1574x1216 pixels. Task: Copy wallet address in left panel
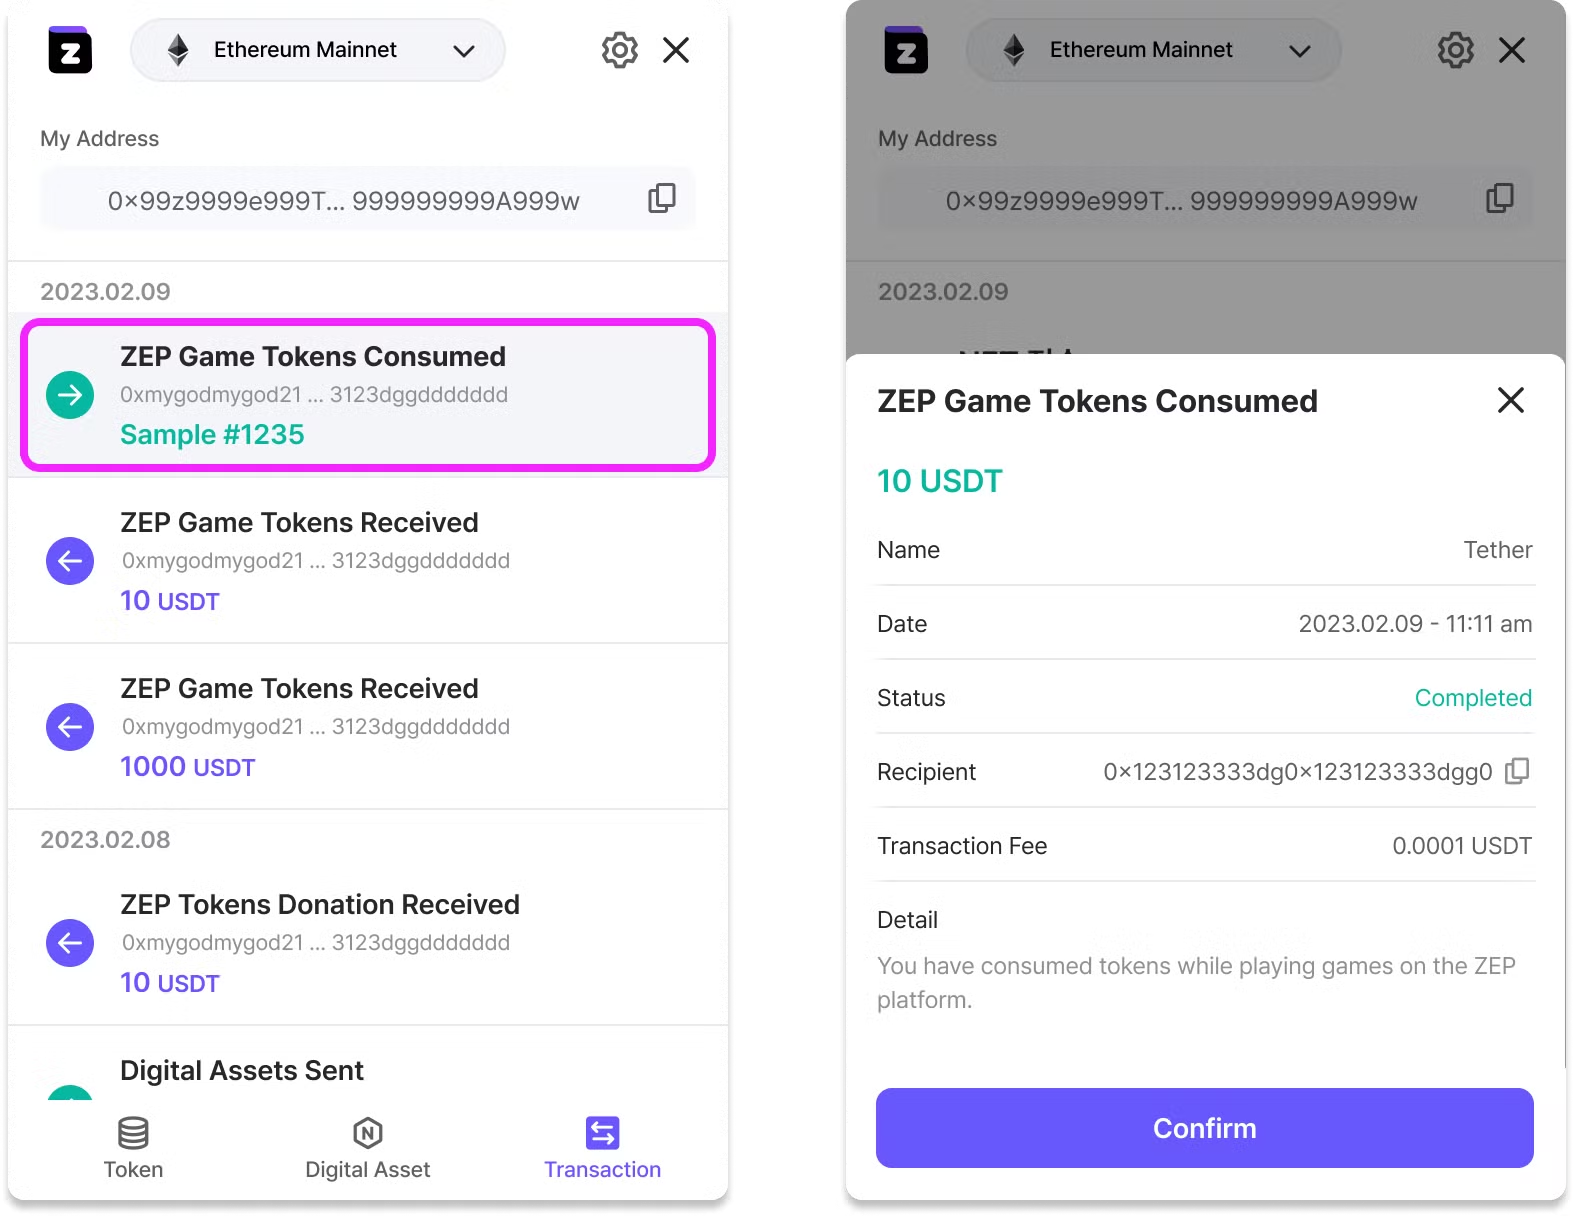662,198
